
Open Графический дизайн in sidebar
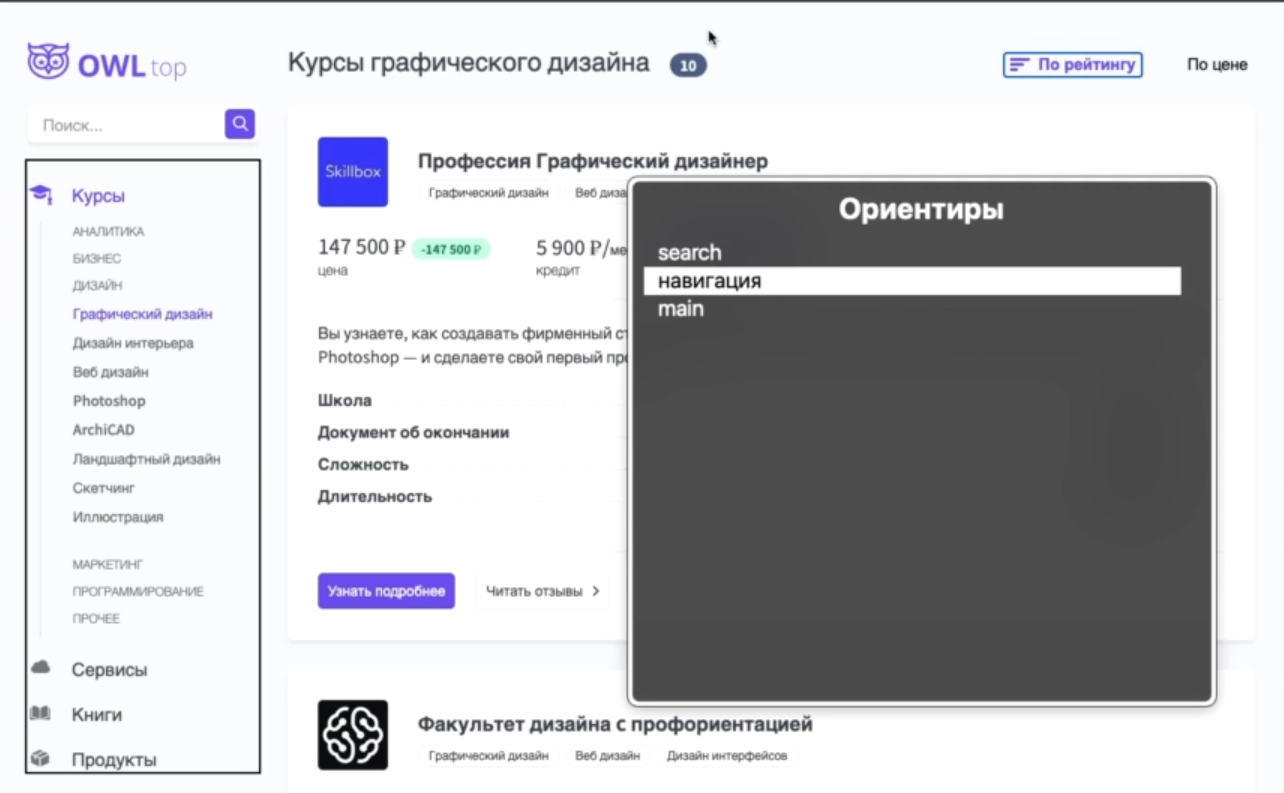click(x=142, y=314)
